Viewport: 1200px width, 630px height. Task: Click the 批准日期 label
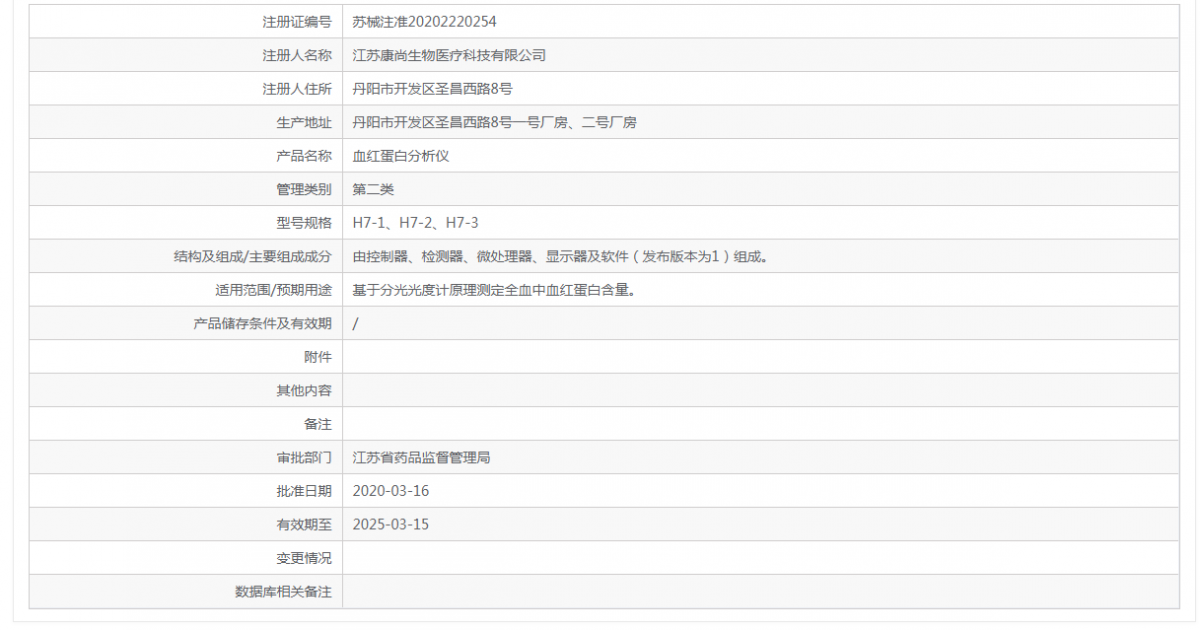(304, 491)
